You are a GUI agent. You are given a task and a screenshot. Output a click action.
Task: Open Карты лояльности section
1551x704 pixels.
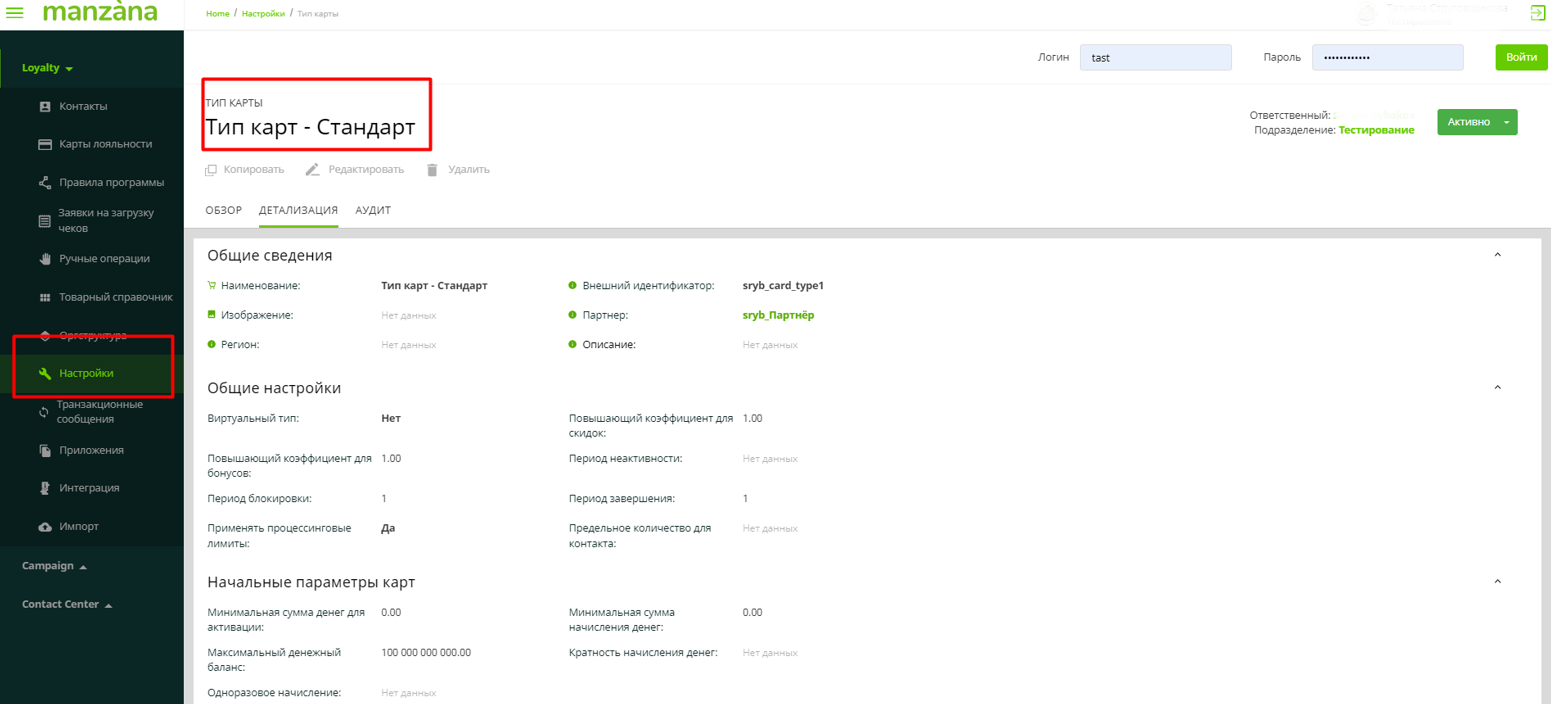click(x=105, y=144)
